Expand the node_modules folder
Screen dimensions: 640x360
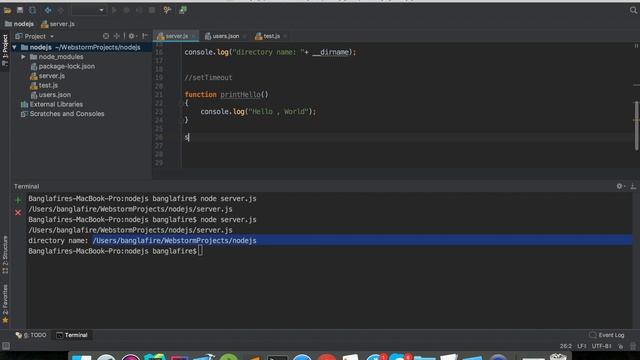point(23,57)
